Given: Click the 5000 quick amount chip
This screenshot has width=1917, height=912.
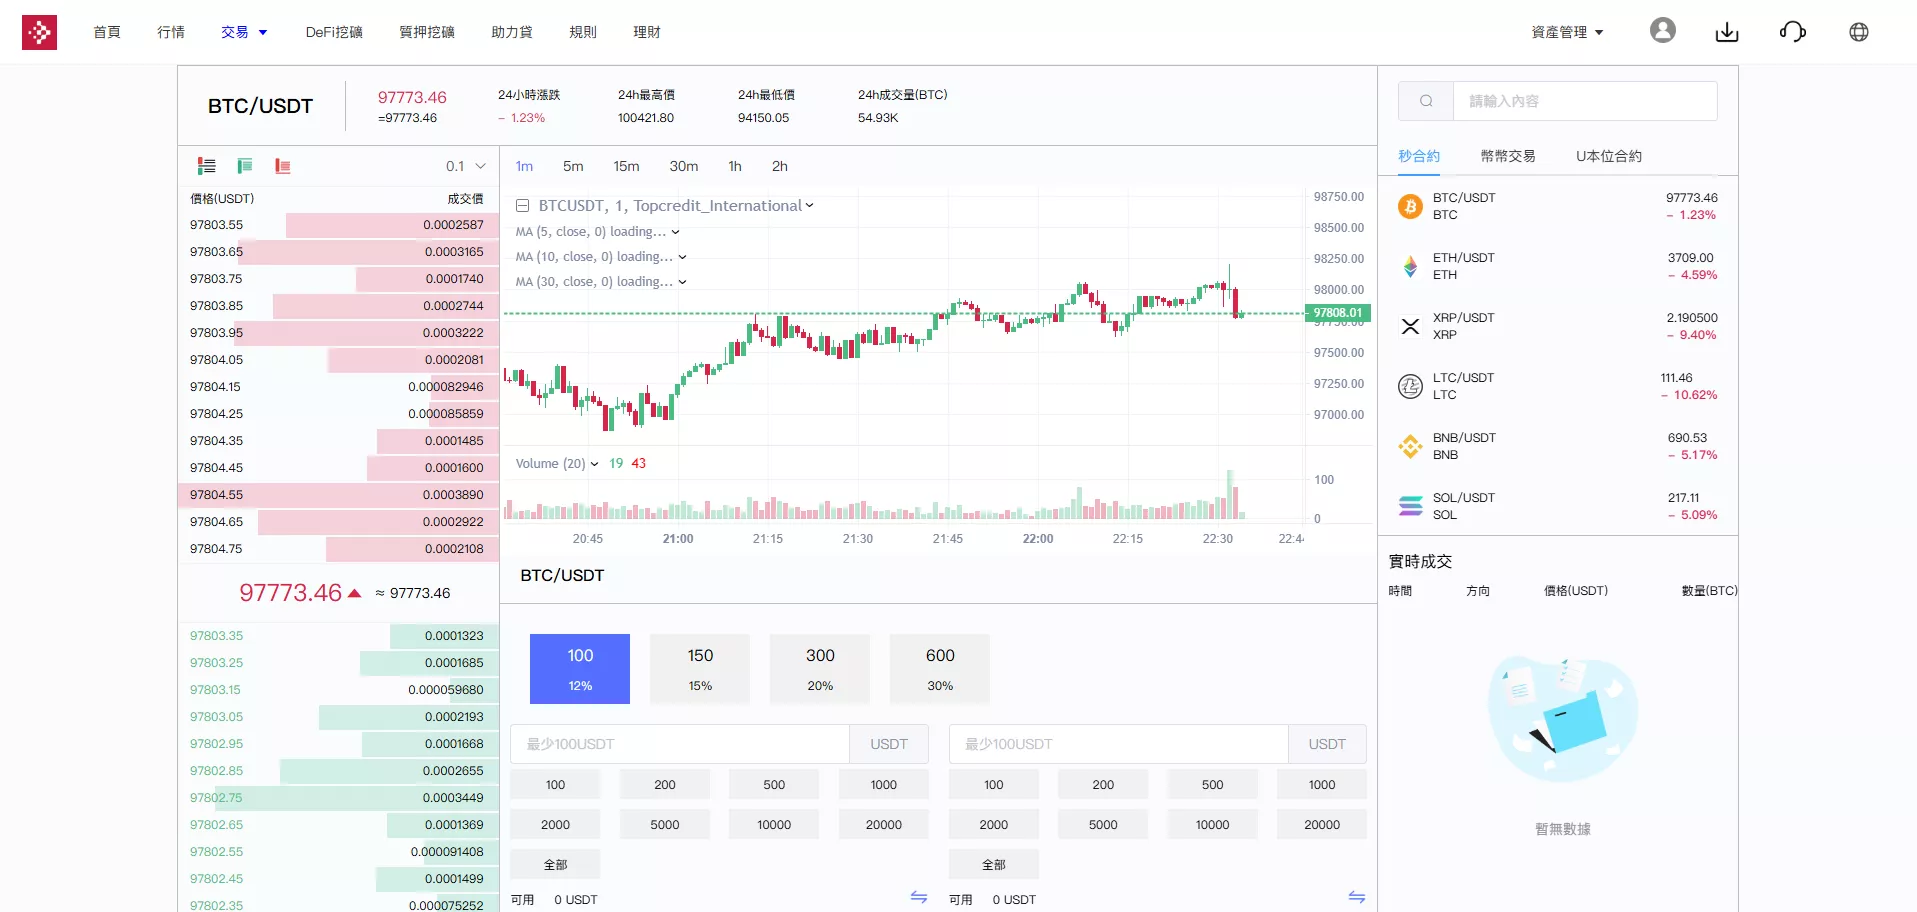Looking at the screenshot, I should pyautogui.click(x=664, y=824).
